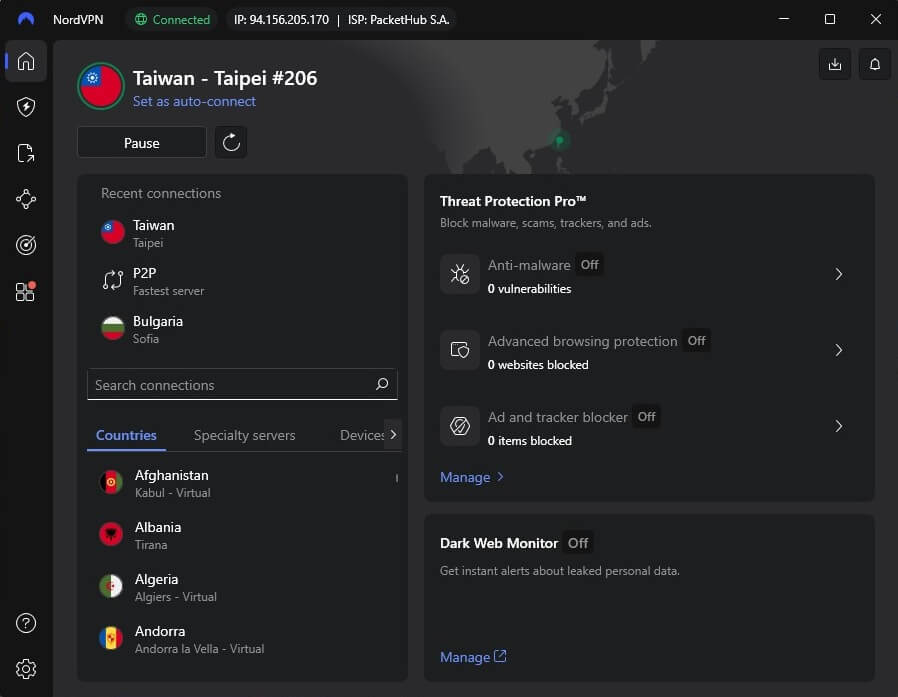
Task: Open the file sharing sidebar icon
Action: click(x=25, y=153)
